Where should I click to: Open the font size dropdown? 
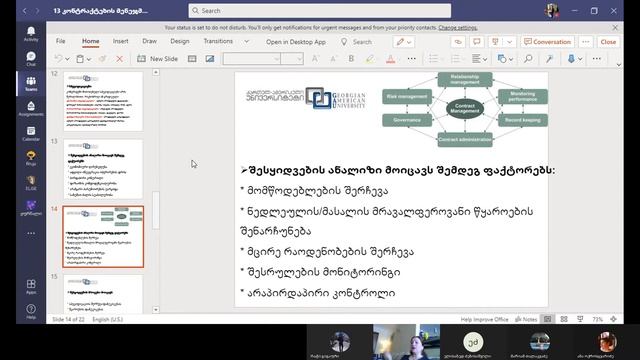tap(292, 59)
